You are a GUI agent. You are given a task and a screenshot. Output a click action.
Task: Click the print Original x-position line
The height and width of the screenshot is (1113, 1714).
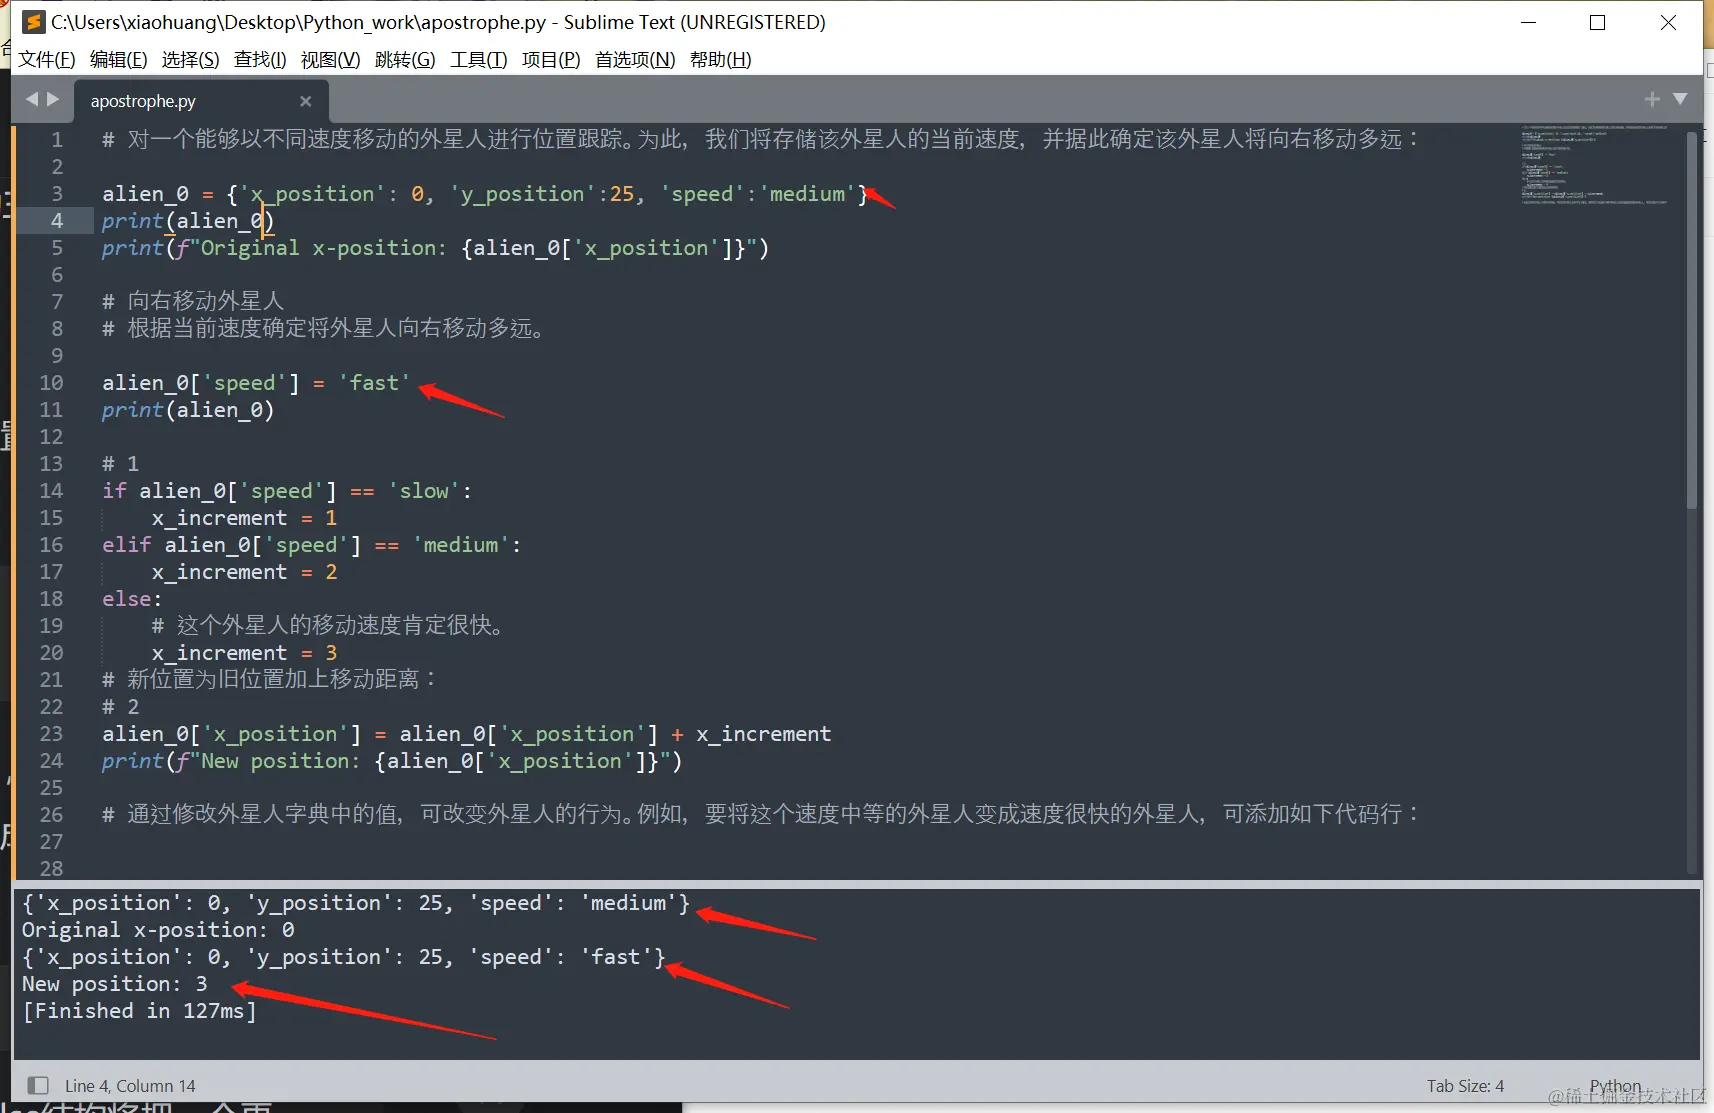[435, 248]
